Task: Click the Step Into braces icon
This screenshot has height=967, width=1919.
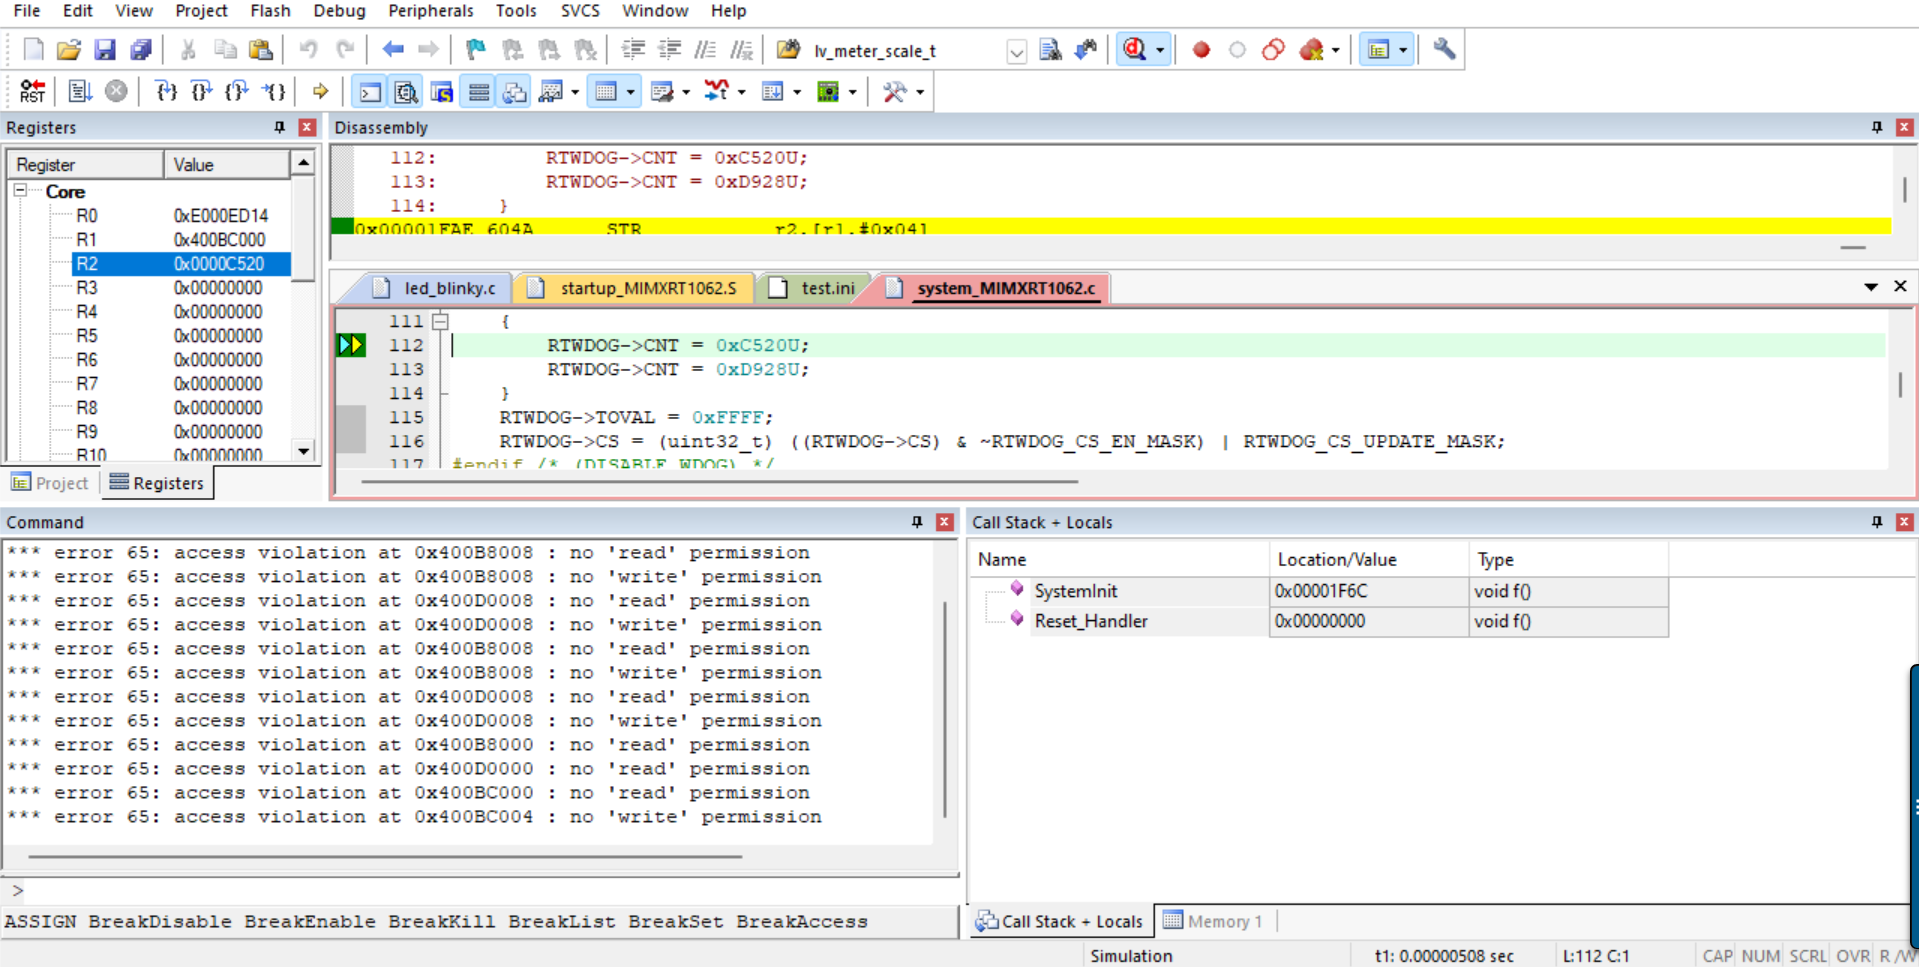Action: click(166, 92)
